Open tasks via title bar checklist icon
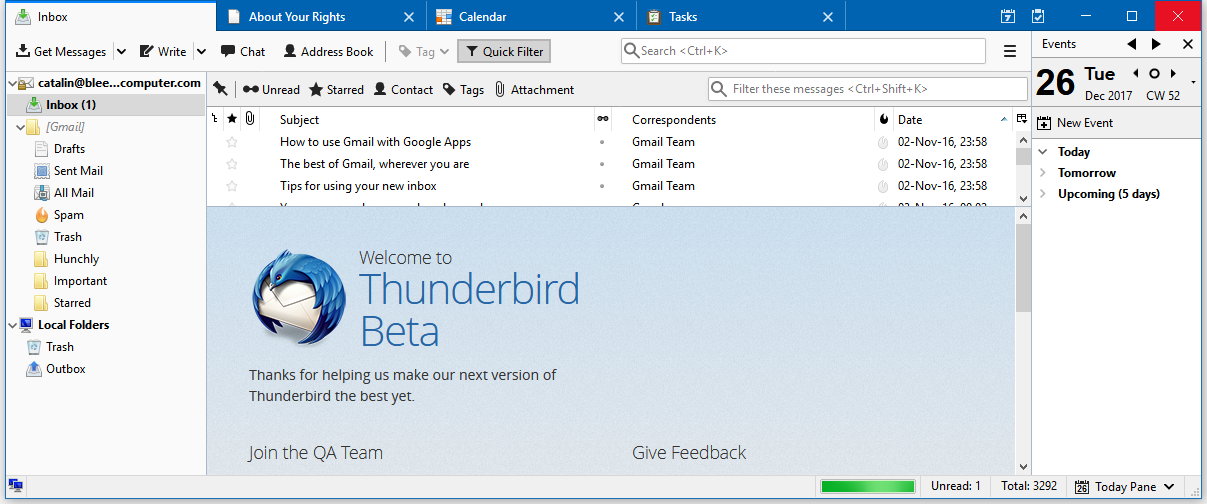 click(x=1038, y=16)
